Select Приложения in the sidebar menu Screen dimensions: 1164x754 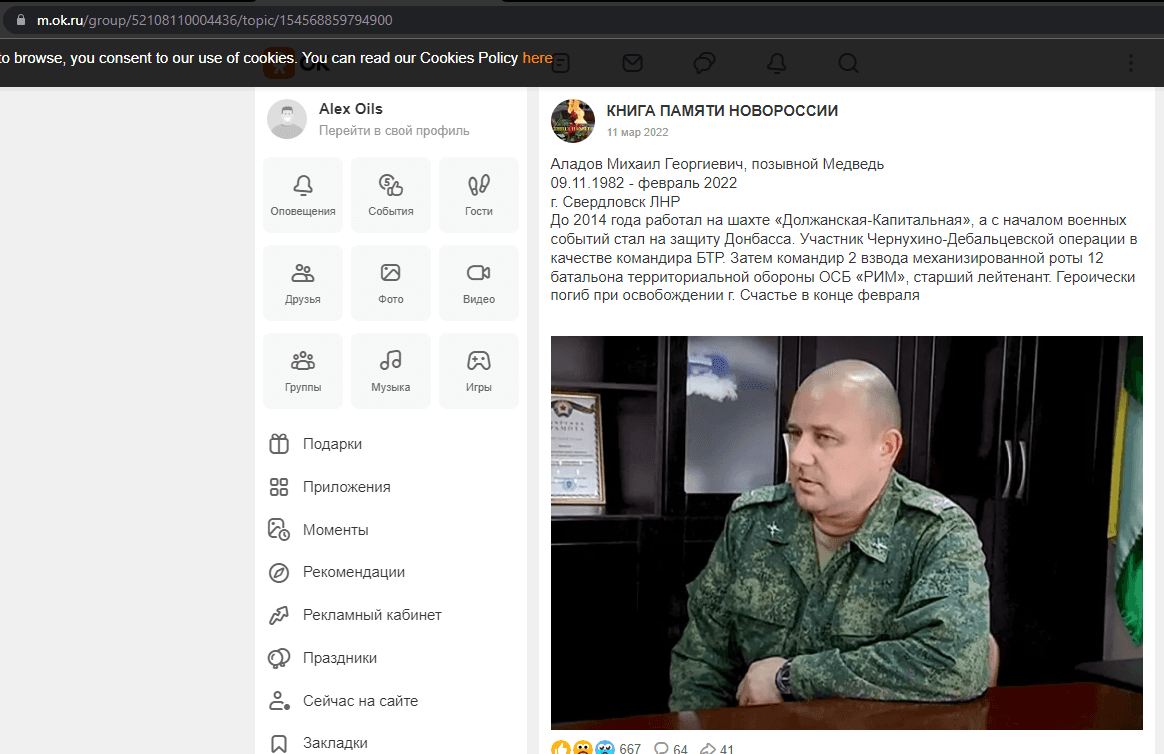tap(346, 487)
